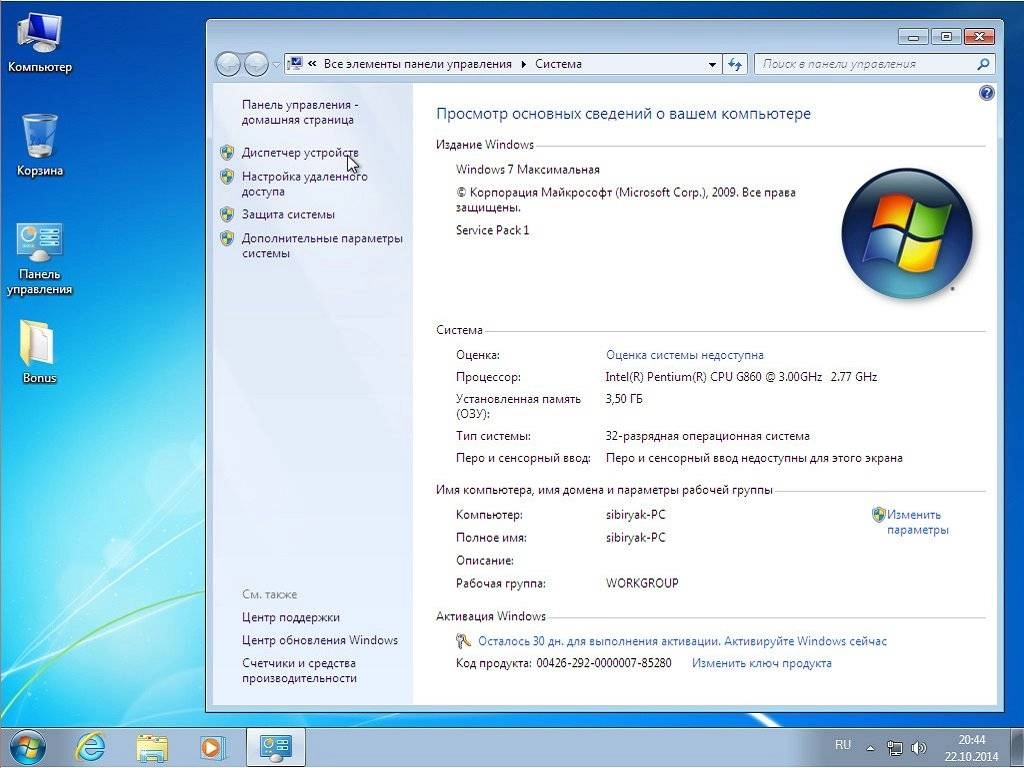Click the refresh button next to address bar
The width and height of the screenshot is (1024, 768).
pyautogui.click(x=735, y=64)
